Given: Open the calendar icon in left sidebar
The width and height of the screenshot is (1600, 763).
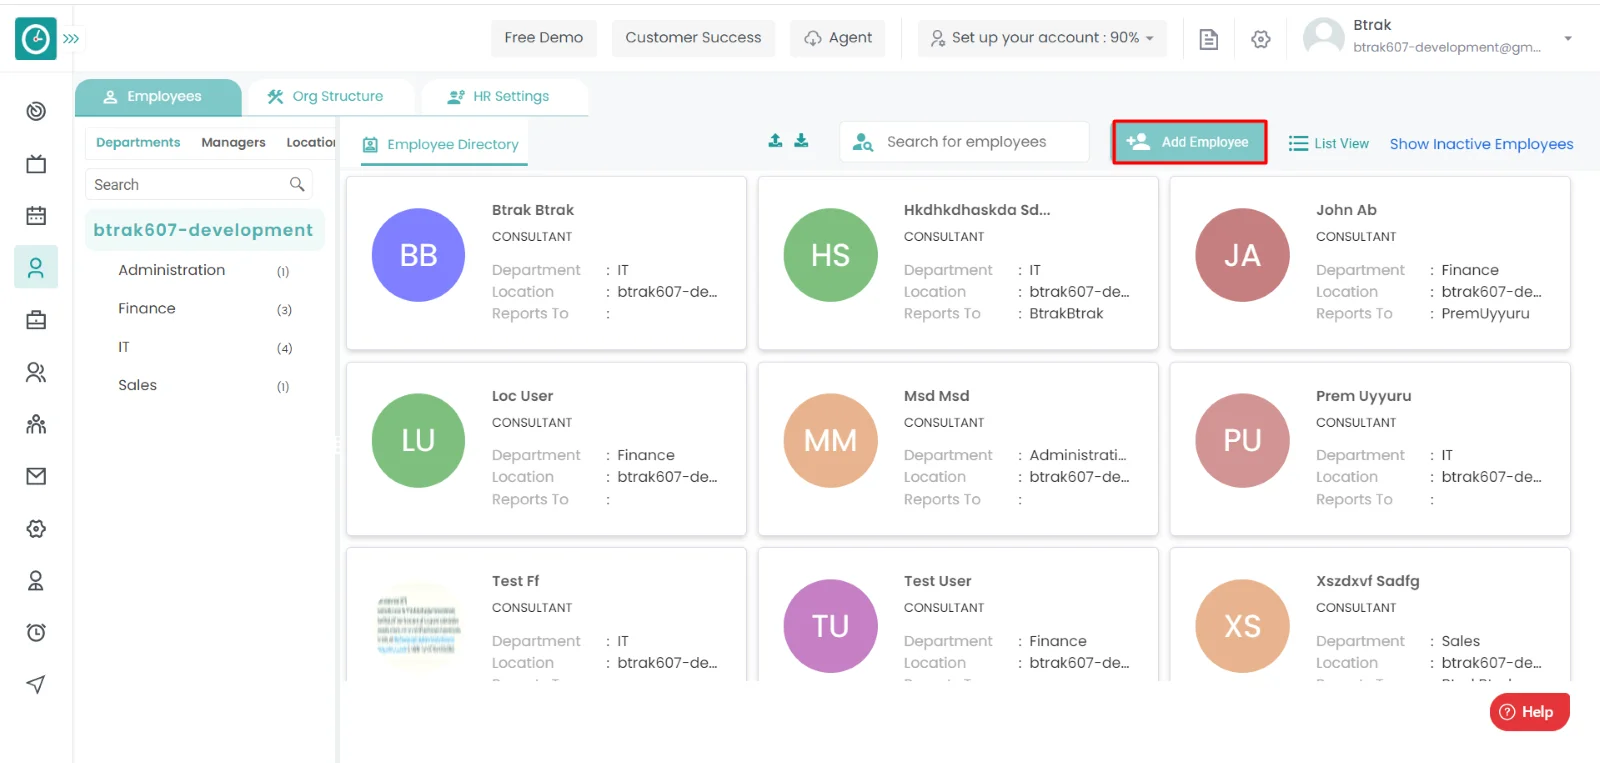Looking at the screenshot, I should [x=36, y=216].
